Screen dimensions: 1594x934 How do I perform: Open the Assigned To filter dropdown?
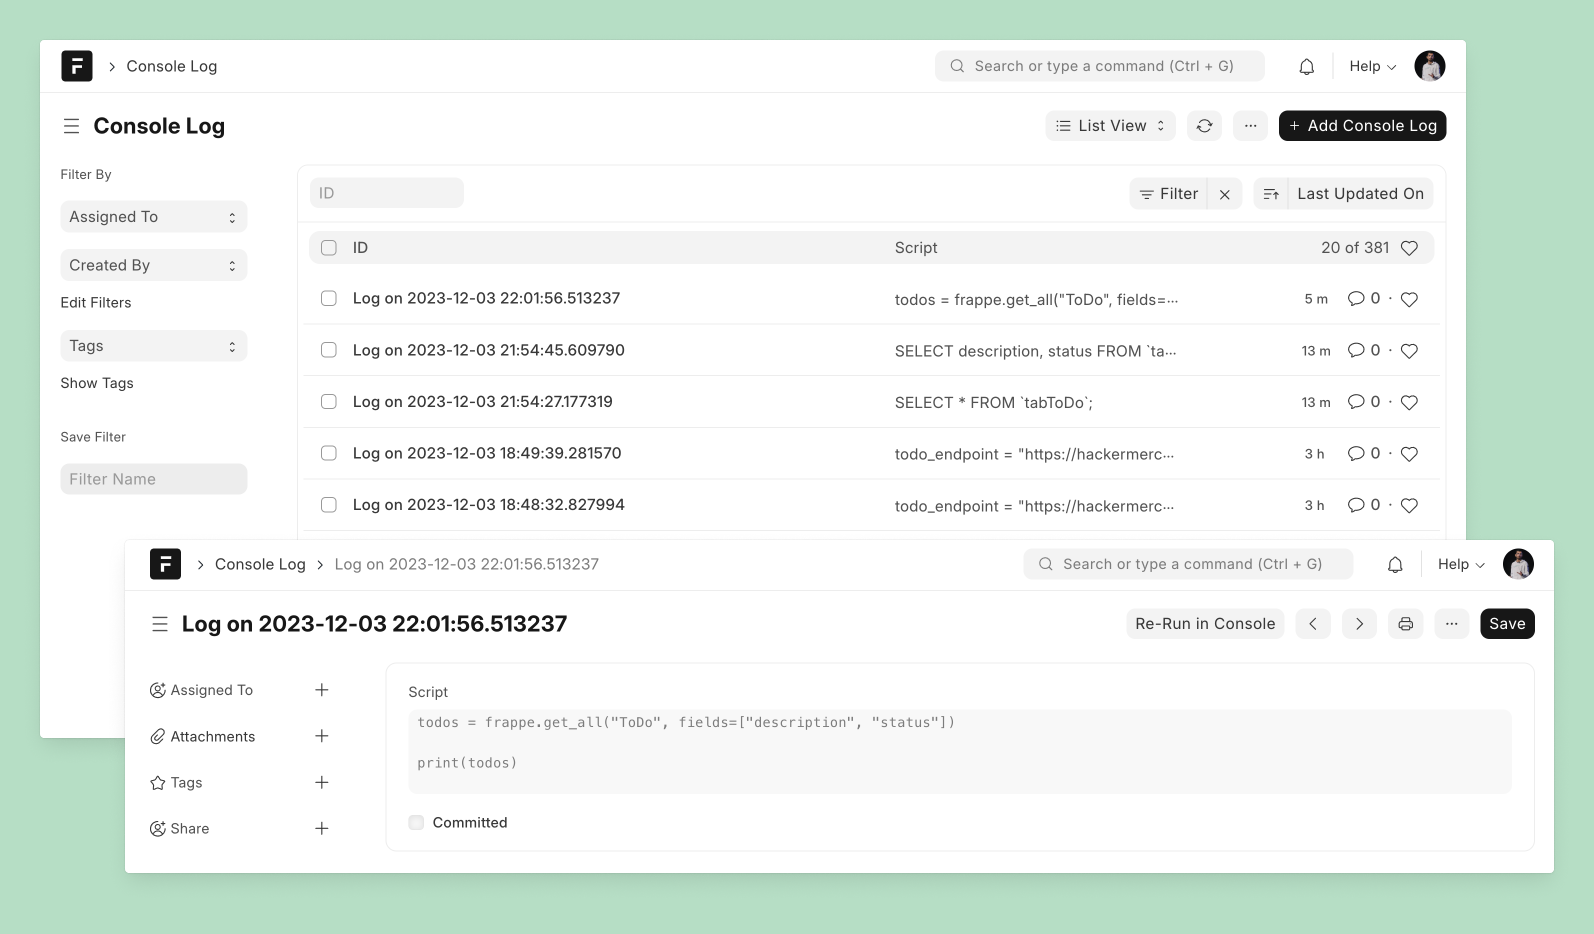point(153,217)
